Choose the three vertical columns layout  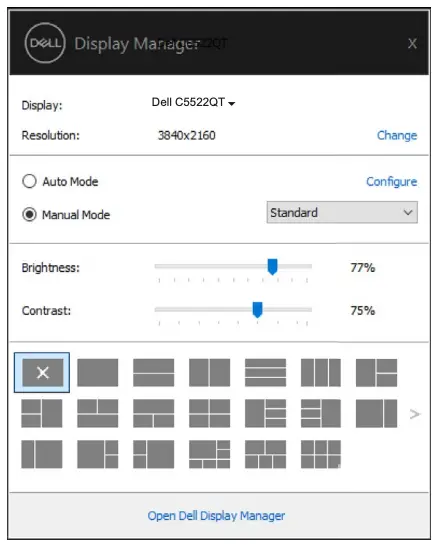click(x=321, y=373)
